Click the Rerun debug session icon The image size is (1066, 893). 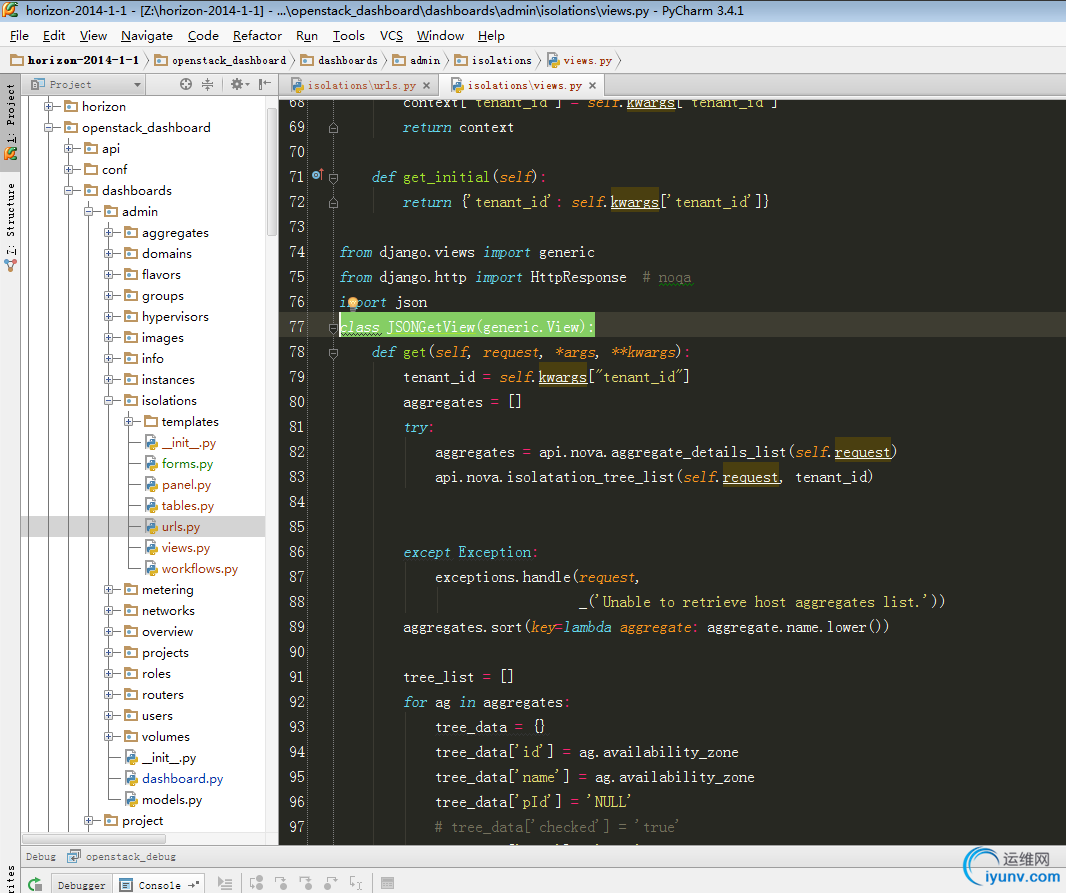[x=35, y=884]
